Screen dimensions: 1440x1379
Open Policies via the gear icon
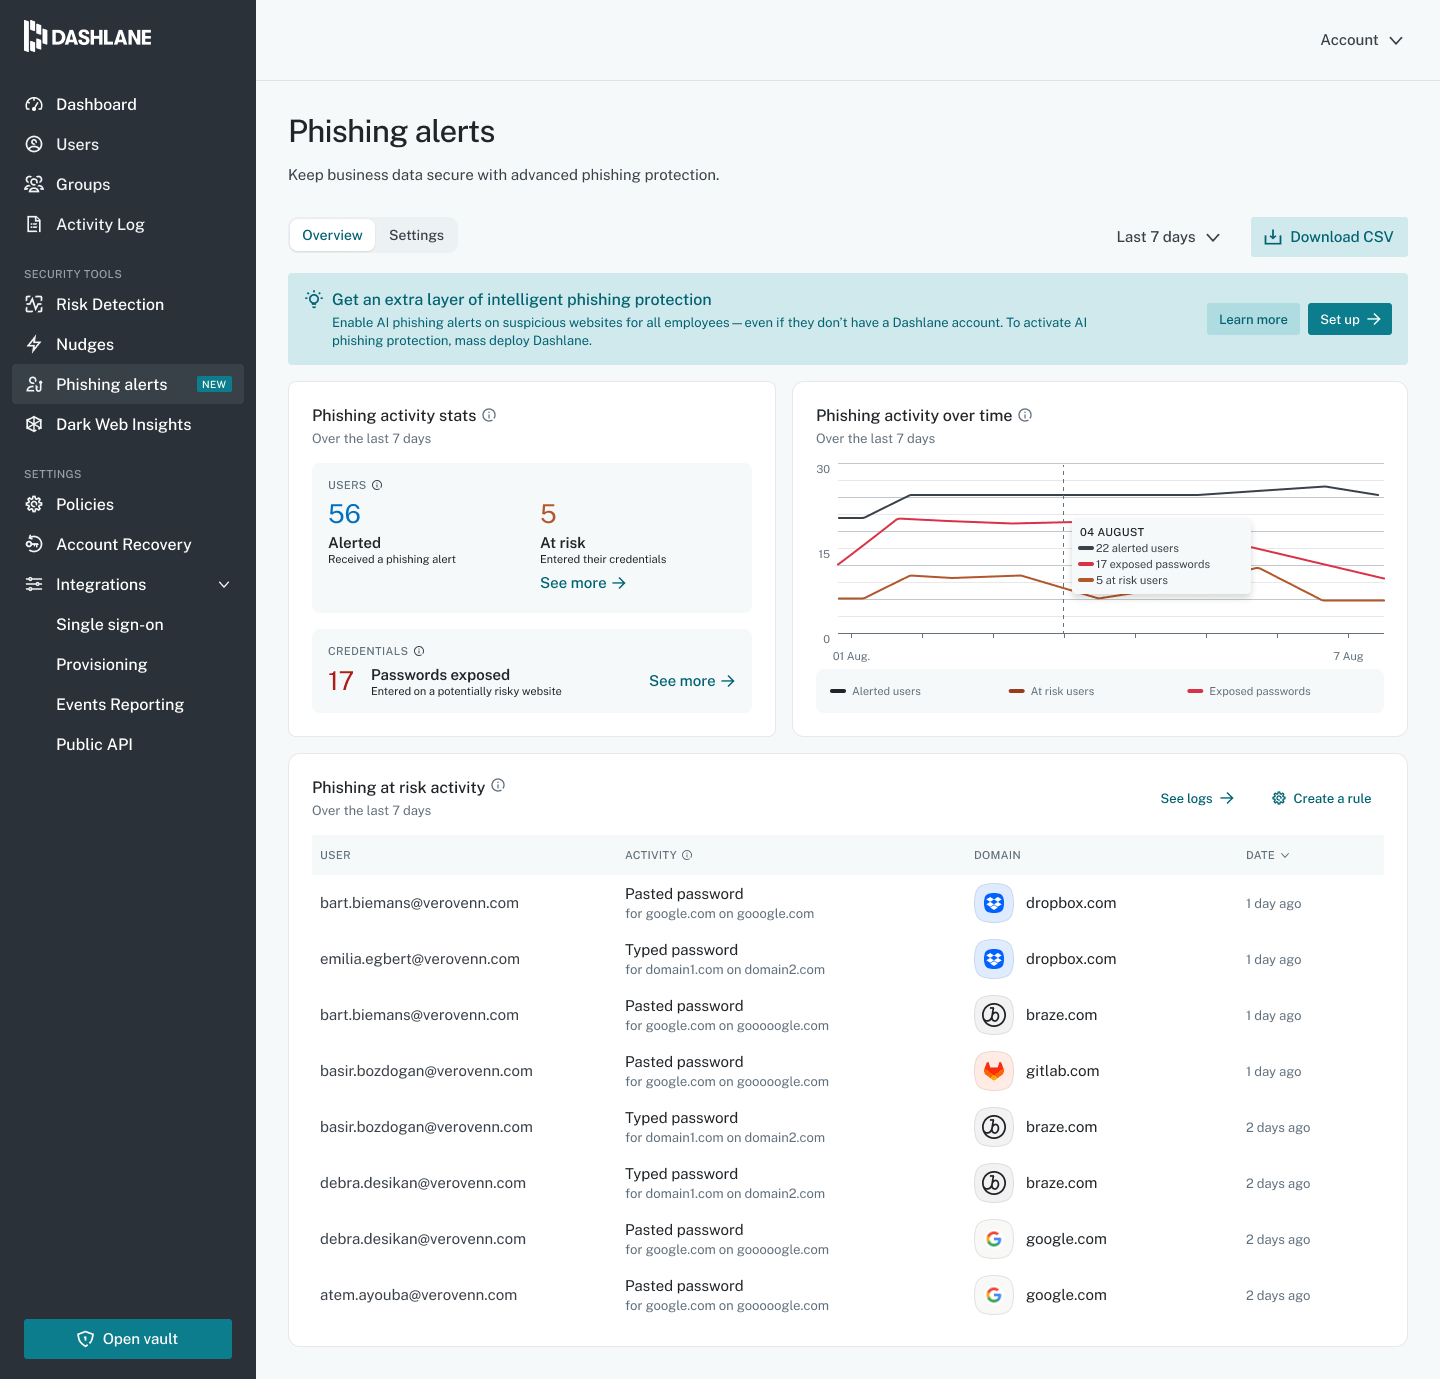tap(34, 504)
